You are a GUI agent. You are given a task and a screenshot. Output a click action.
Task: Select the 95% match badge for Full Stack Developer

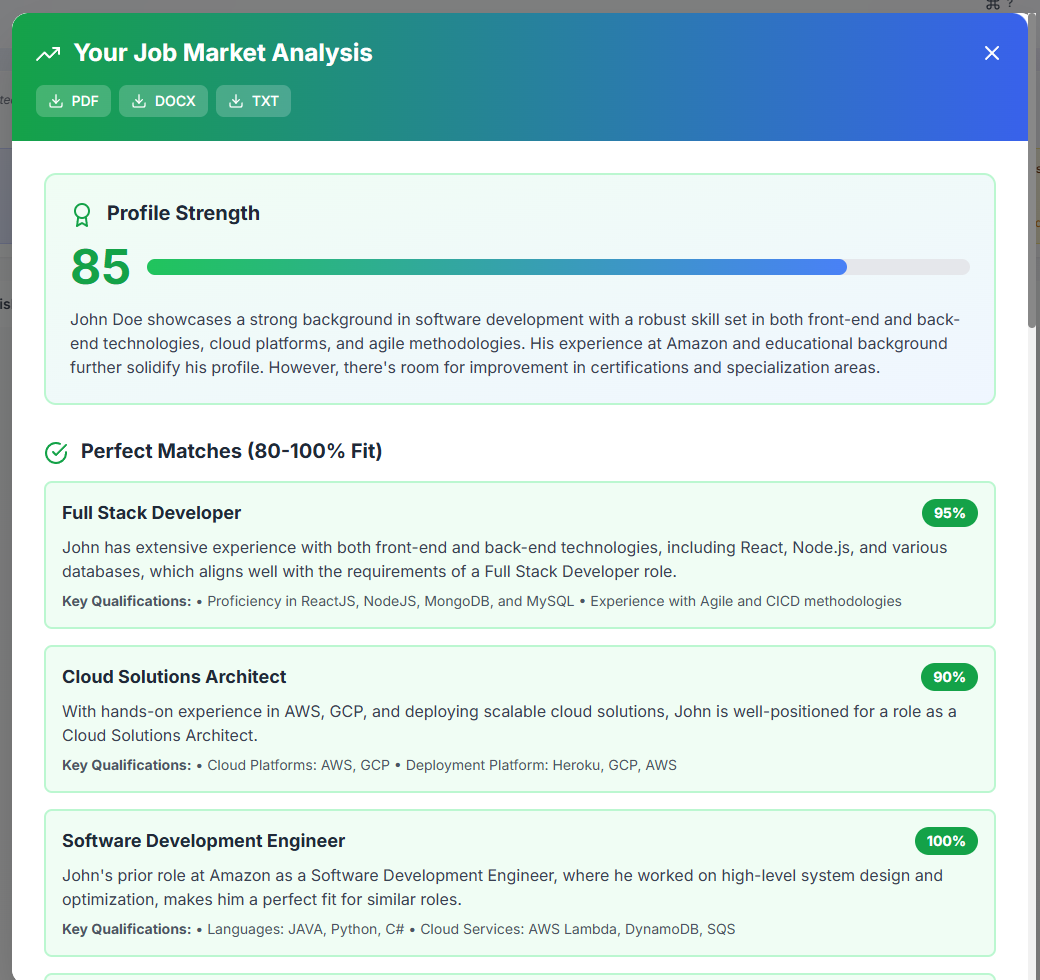pos(949,513)
